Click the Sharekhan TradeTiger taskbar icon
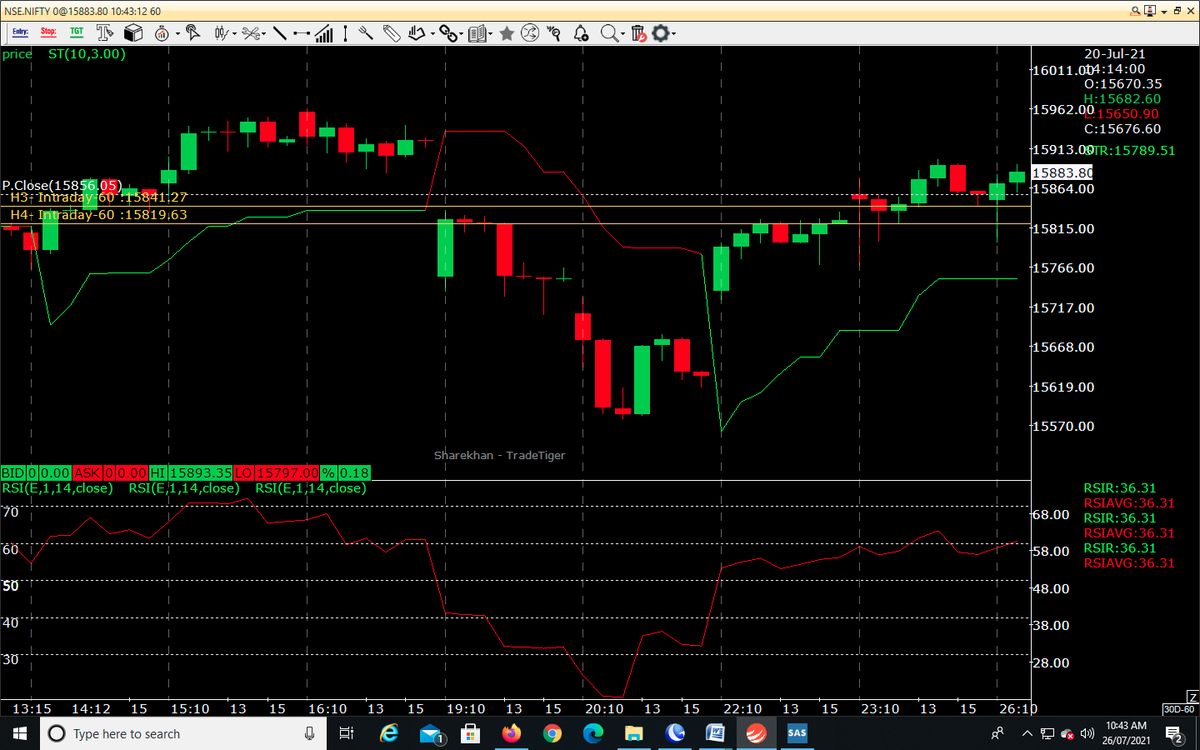This screenshot has height=750, width=1200. [756, 733]
